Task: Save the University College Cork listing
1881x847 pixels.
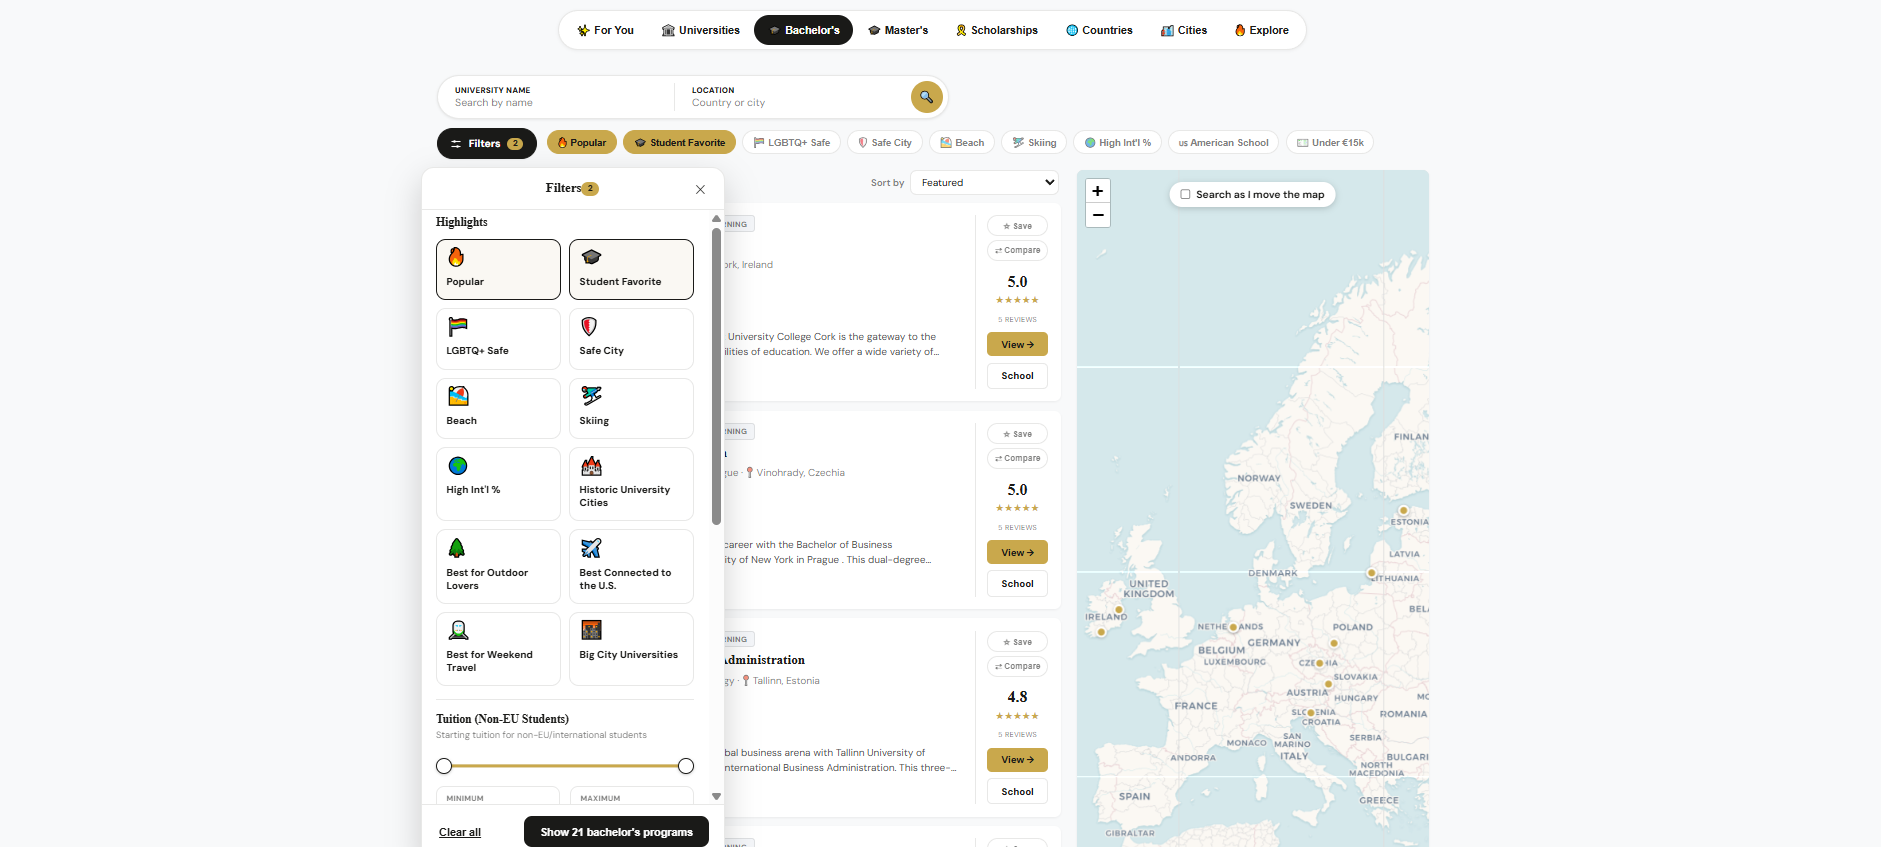Action: coord(1017,226)
